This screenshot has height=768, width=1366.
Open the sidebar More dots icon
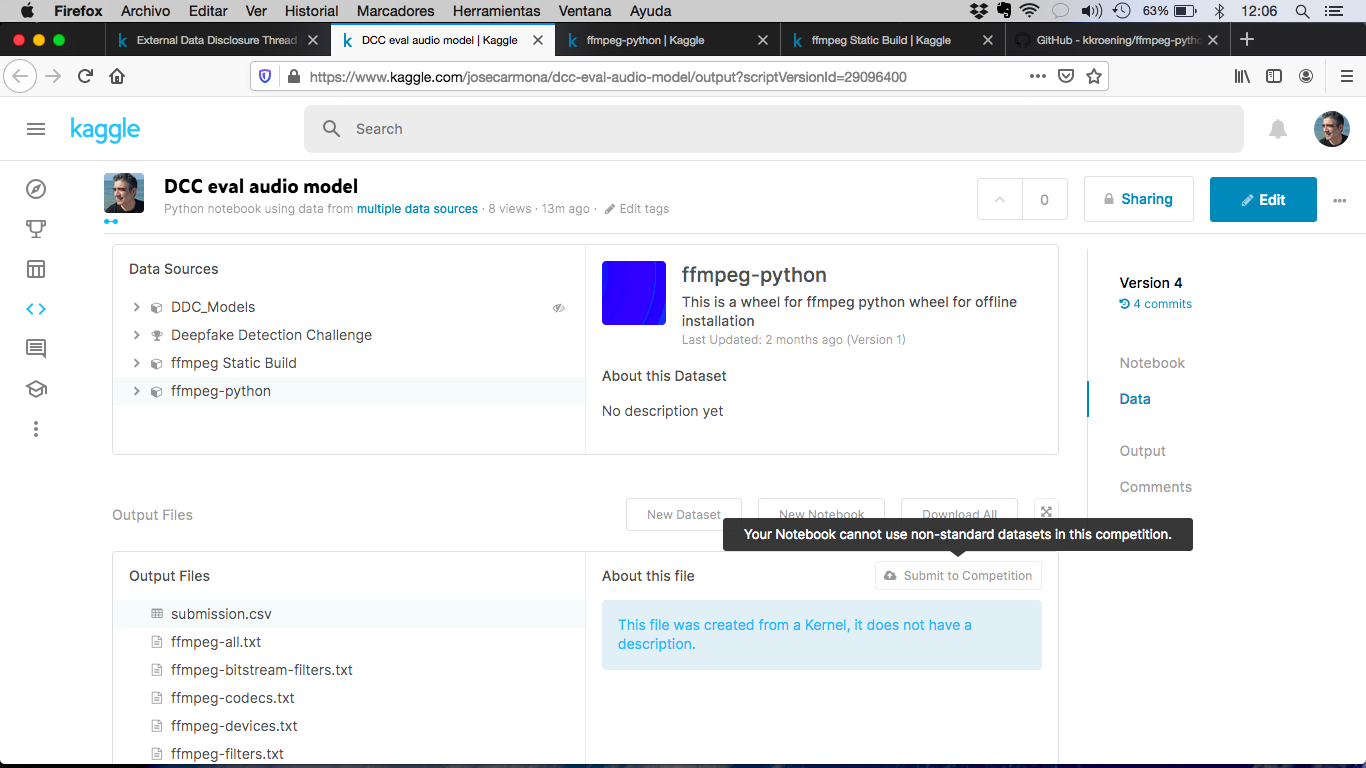coord(36,429)
